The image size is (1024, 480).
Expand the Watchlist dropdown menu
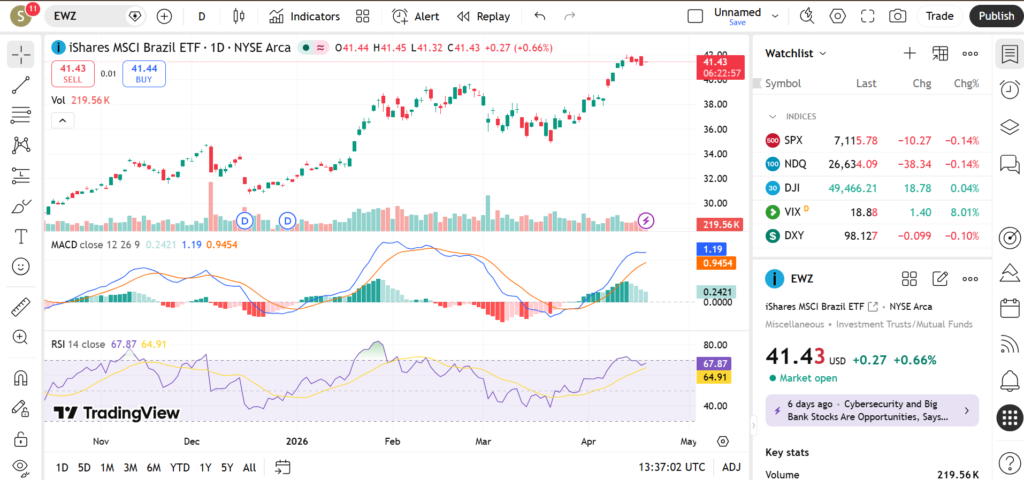tap(796, 53)
